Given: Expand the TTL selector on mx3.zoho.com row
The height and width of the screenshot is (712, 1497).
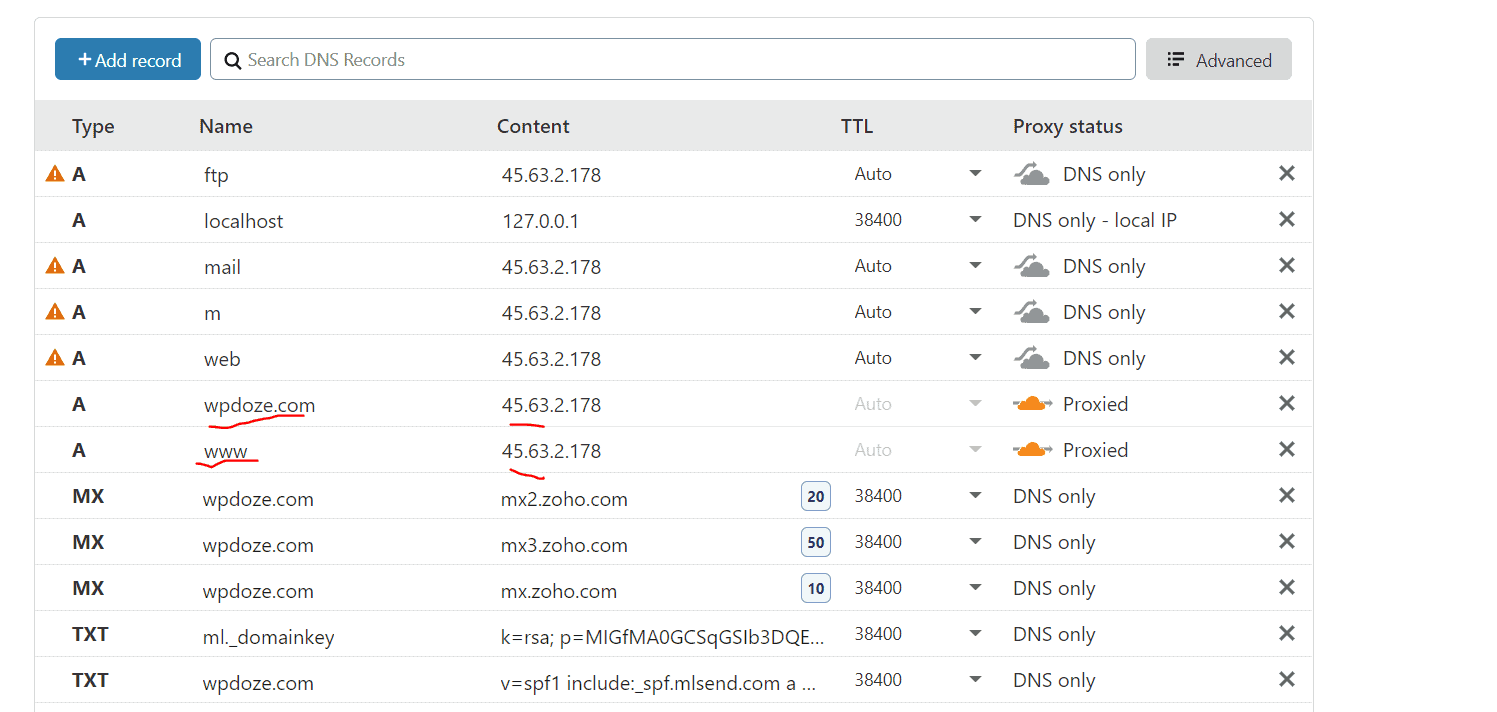Looking at the screenshot, I should pos(974,541).
